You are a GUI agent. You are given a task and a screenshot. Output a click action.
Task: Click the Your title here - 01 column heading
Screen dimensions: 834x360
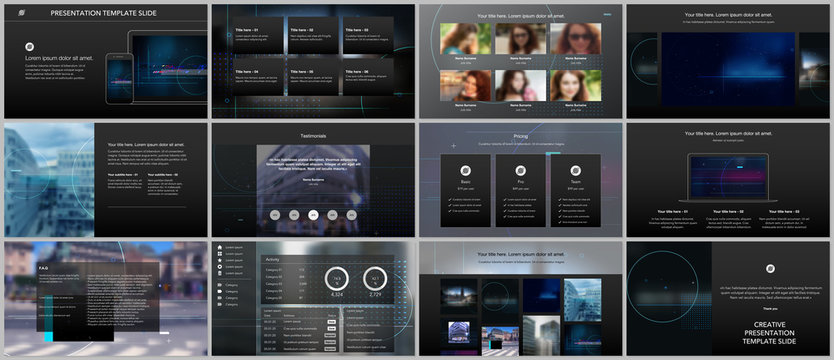(x=672, y=211)
